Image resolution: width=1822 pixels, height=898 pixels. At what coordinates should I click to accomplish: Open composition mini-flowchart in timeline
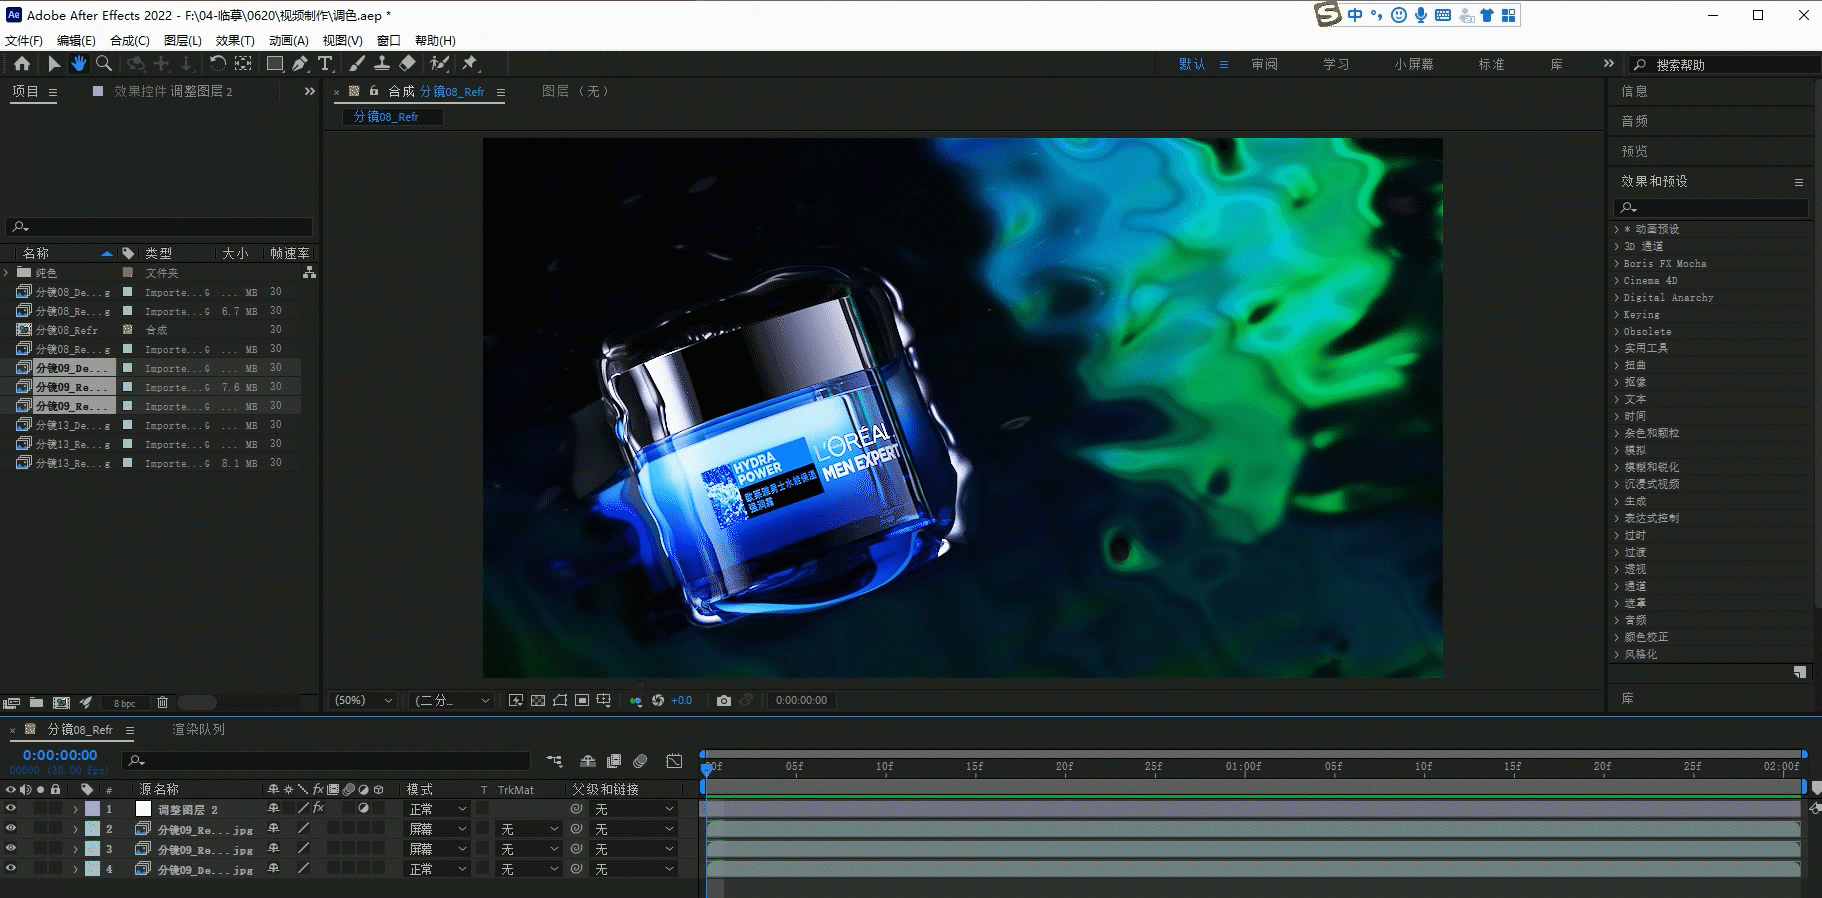(555, 761)
